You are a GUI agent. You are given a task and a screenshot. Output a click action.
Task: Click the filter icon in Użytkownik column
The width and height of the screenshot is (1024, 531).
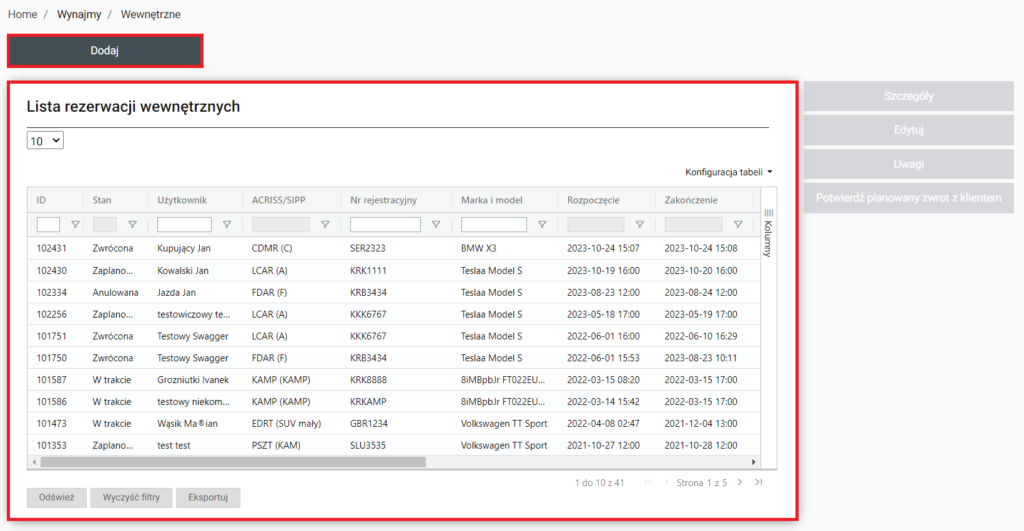click(227, 225)
